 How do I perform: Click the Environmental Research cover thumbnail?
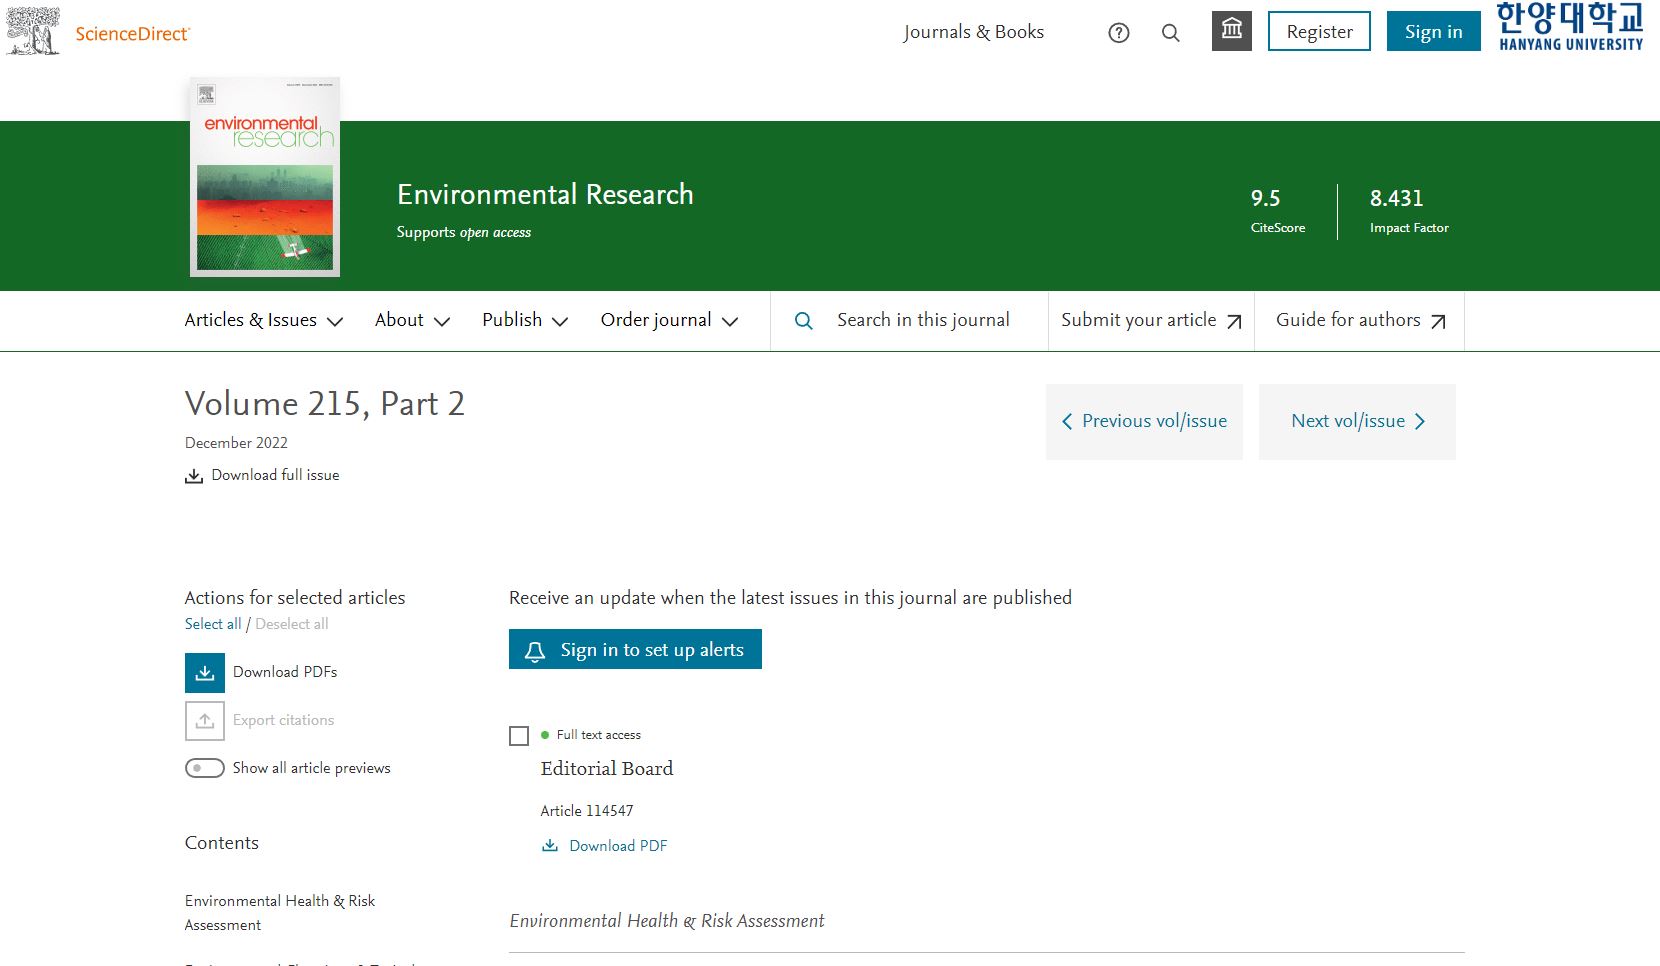[x=265, y=177]
